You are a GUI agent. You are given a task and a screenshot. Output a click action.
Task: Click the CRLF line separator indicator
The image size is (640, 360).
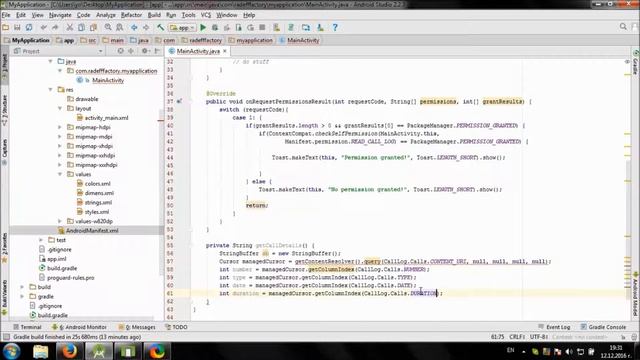pyautogui.click(x=517, y=337)
